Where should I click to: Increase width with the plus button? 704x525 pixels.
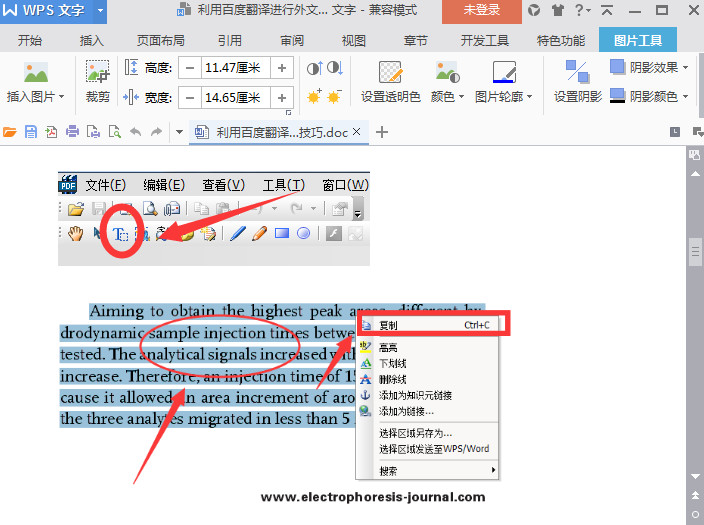(x=282, y=97)
